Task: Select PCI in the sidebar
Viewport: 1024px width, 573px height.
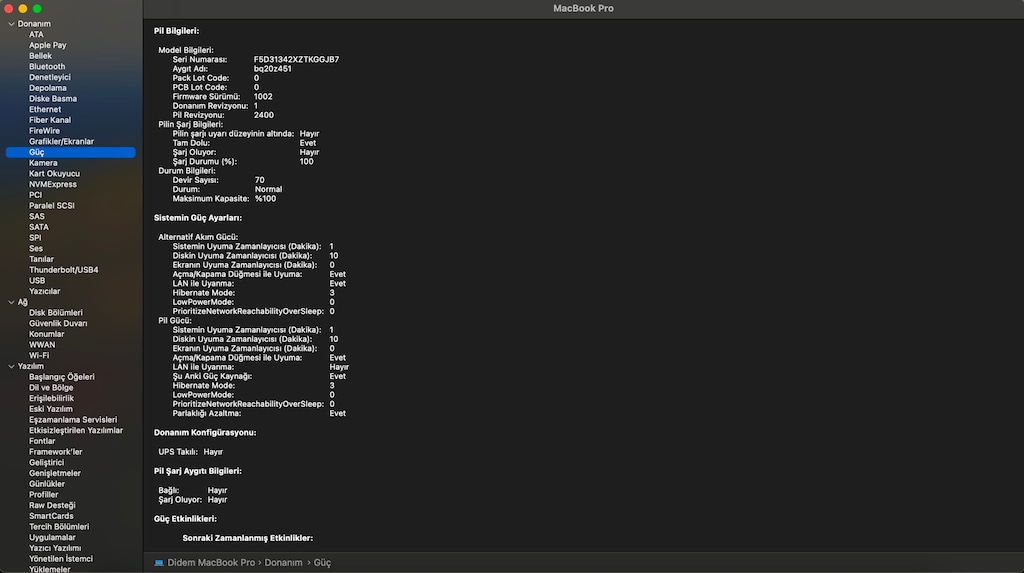Action: click(35, 195)
